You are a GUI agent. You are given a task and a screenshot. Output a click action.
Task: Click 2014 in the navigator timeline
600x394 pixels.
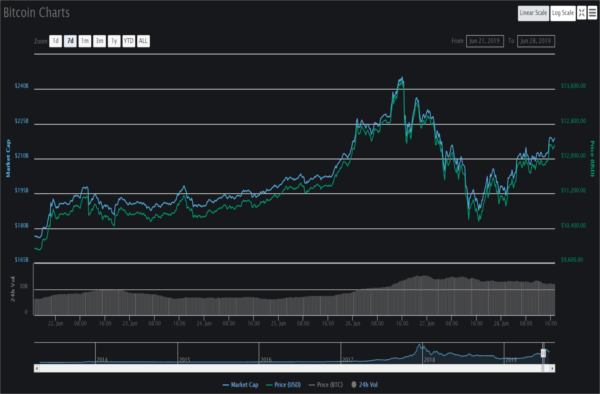point(102,360)
